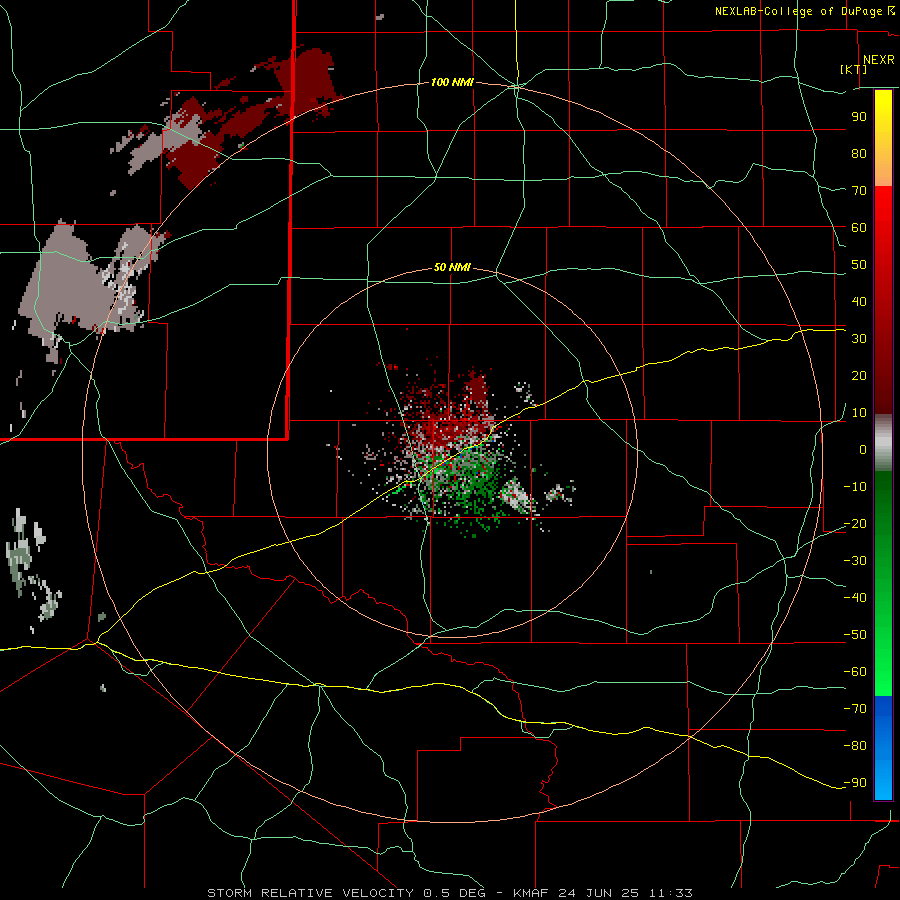Click the -10 value on velocity scale
900x900 pixels.
(855, 487)
